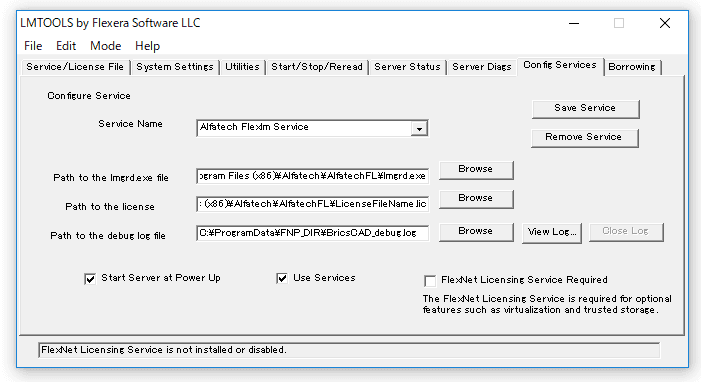
Task: Switch to Utilities tab
Action: coord(242,67)
